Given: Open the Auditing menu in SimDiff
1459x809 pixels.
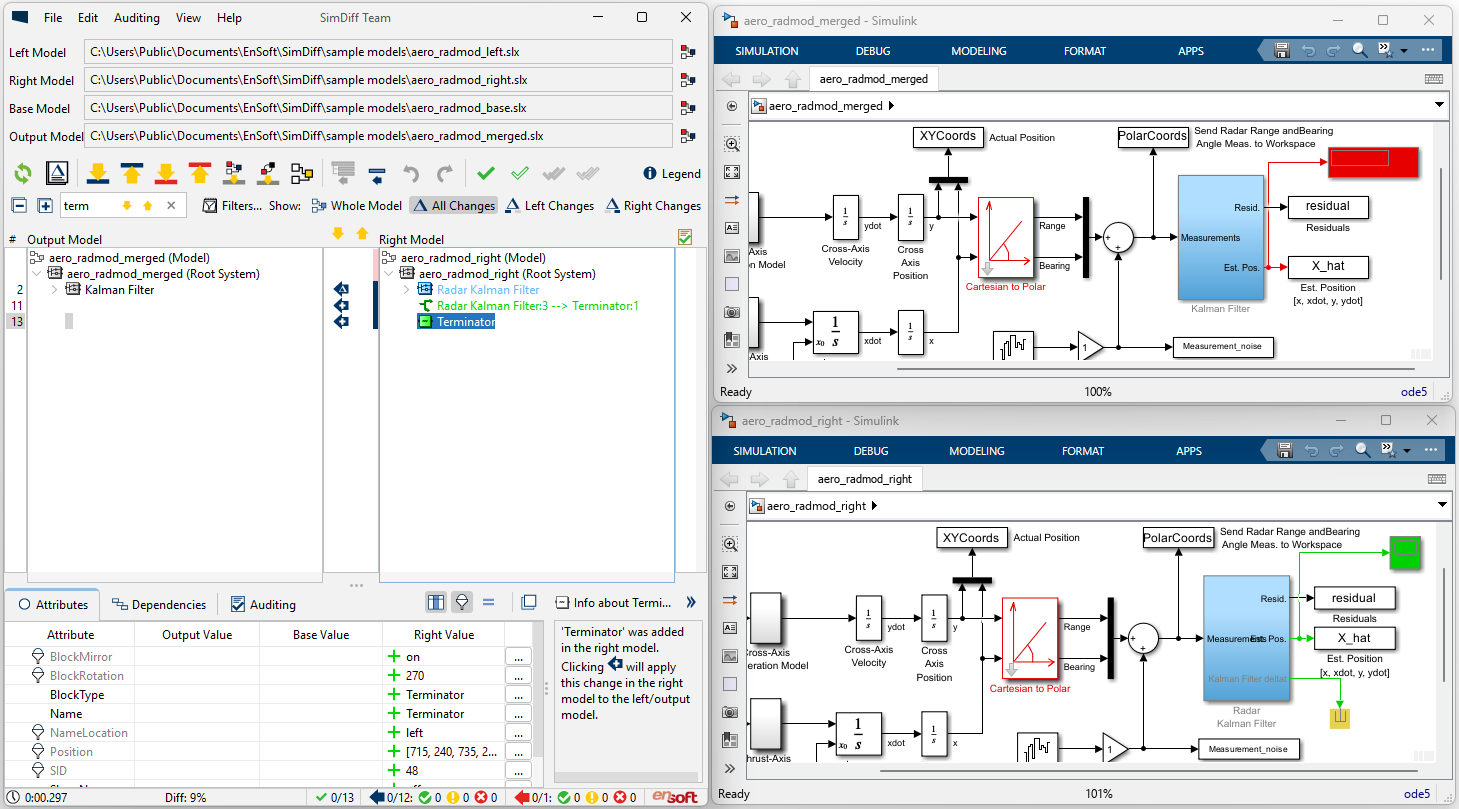Looking at the screenshot, I should pos(137,18).
